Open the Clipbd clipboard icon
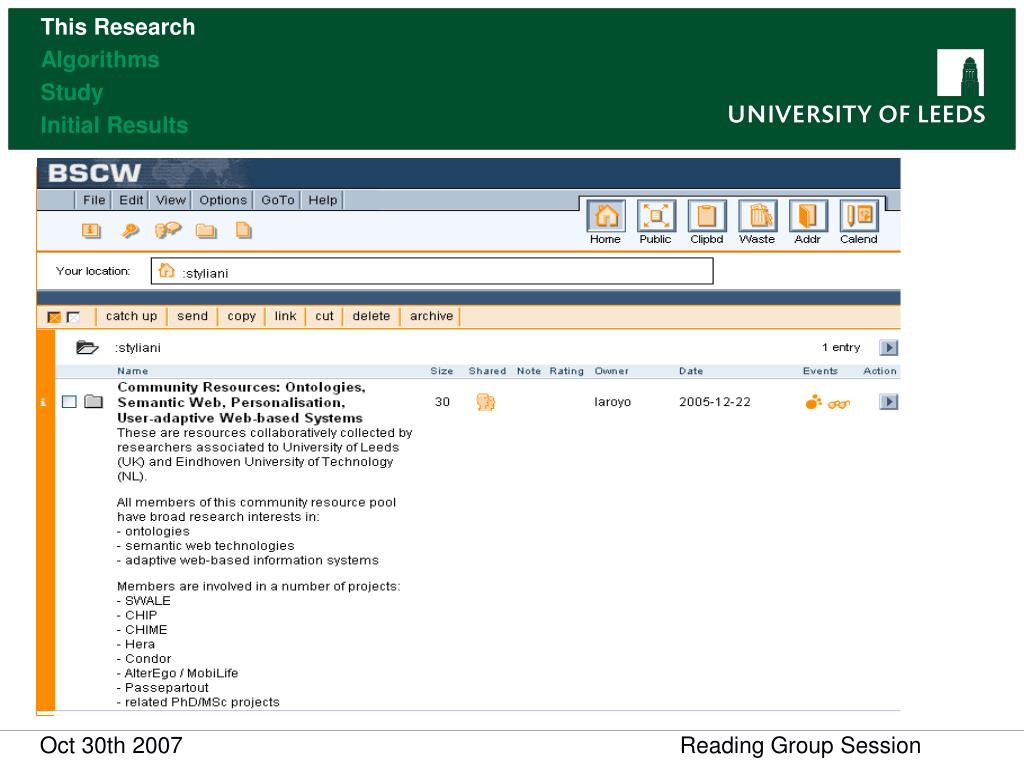Viewport: 1024px width, 768px height. (707, 216)
